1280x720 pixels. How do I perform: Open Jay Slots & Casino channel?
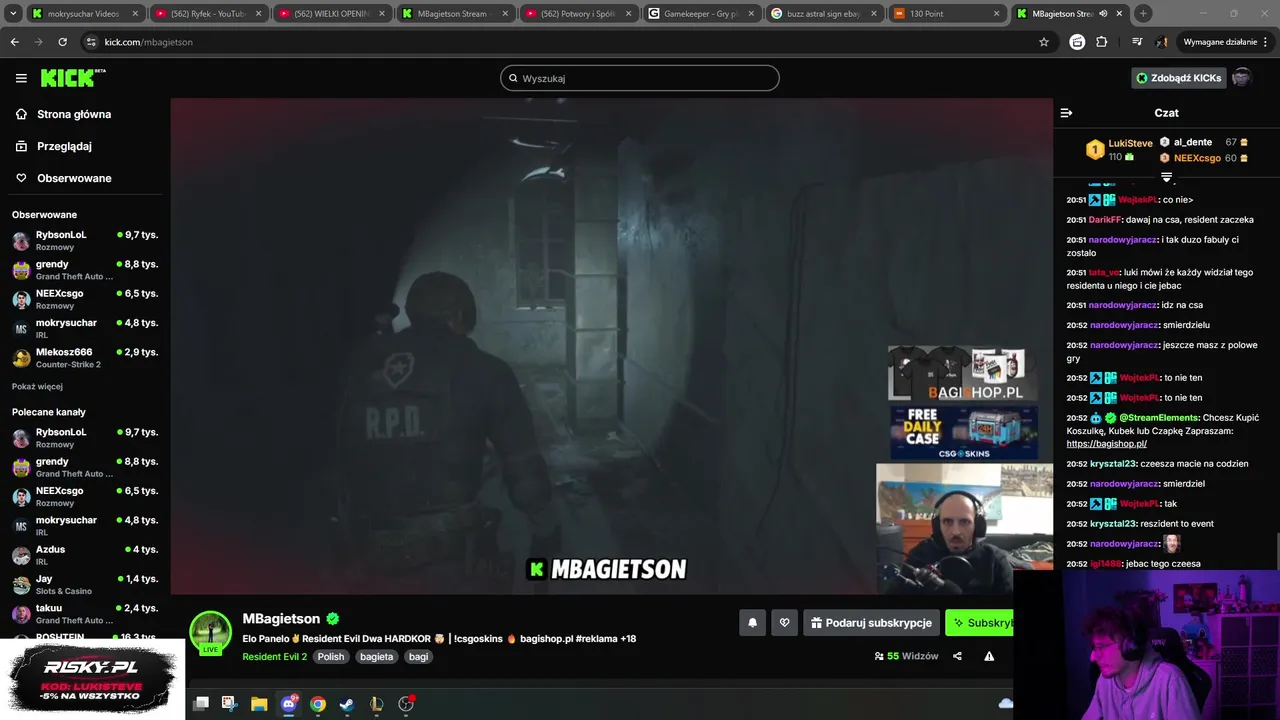coord(85,584)
